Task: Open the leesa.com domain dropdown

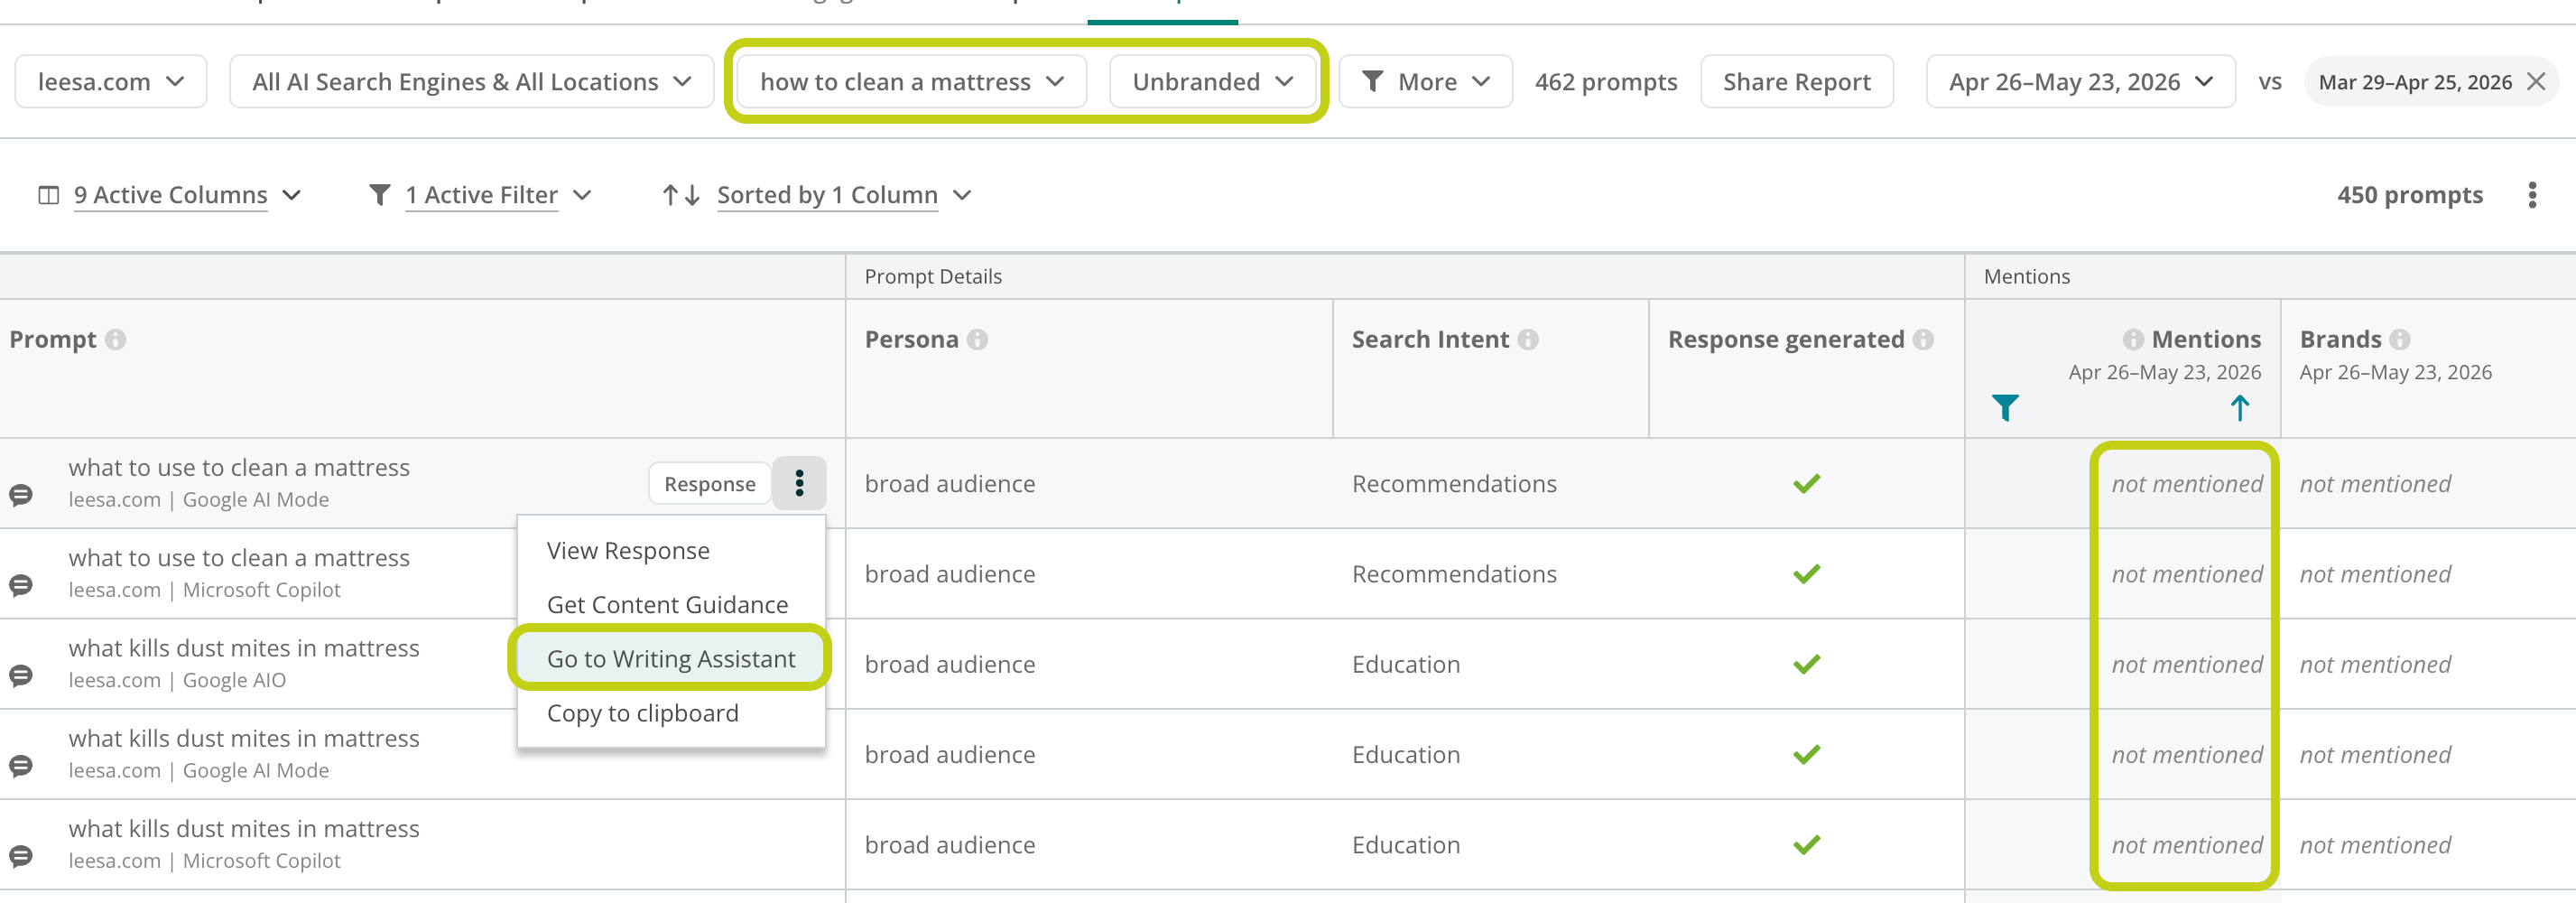Action: pos(111,82)
